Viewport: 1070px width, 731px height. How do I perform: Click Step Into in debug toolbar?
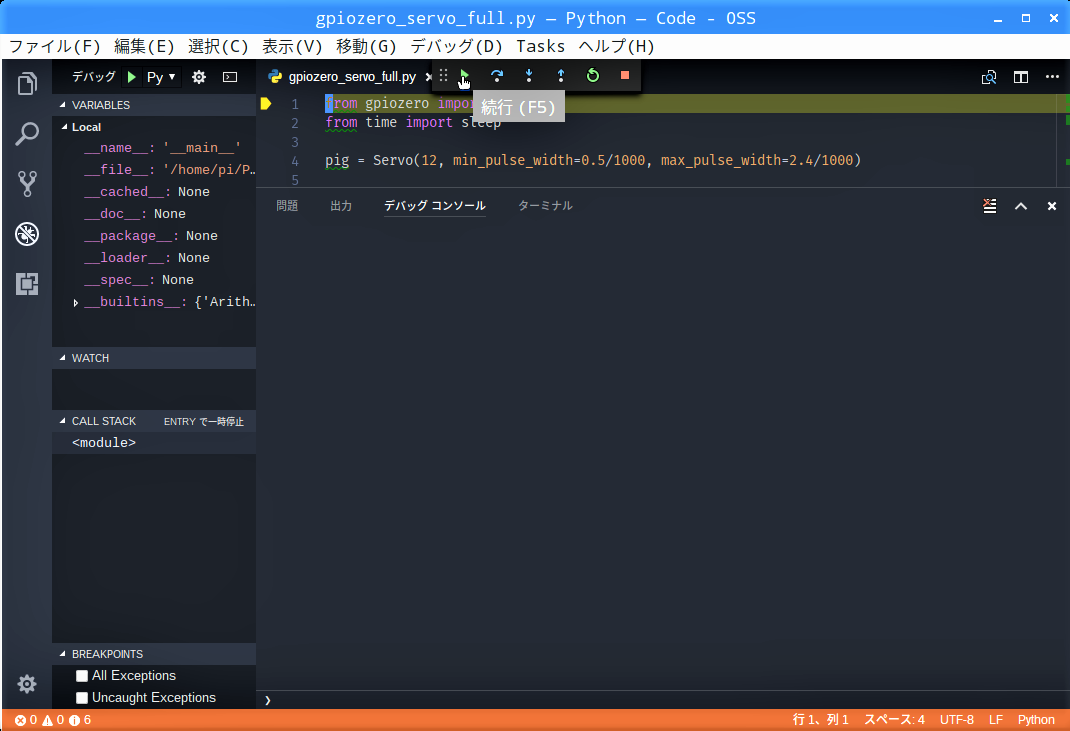[529, 76]
